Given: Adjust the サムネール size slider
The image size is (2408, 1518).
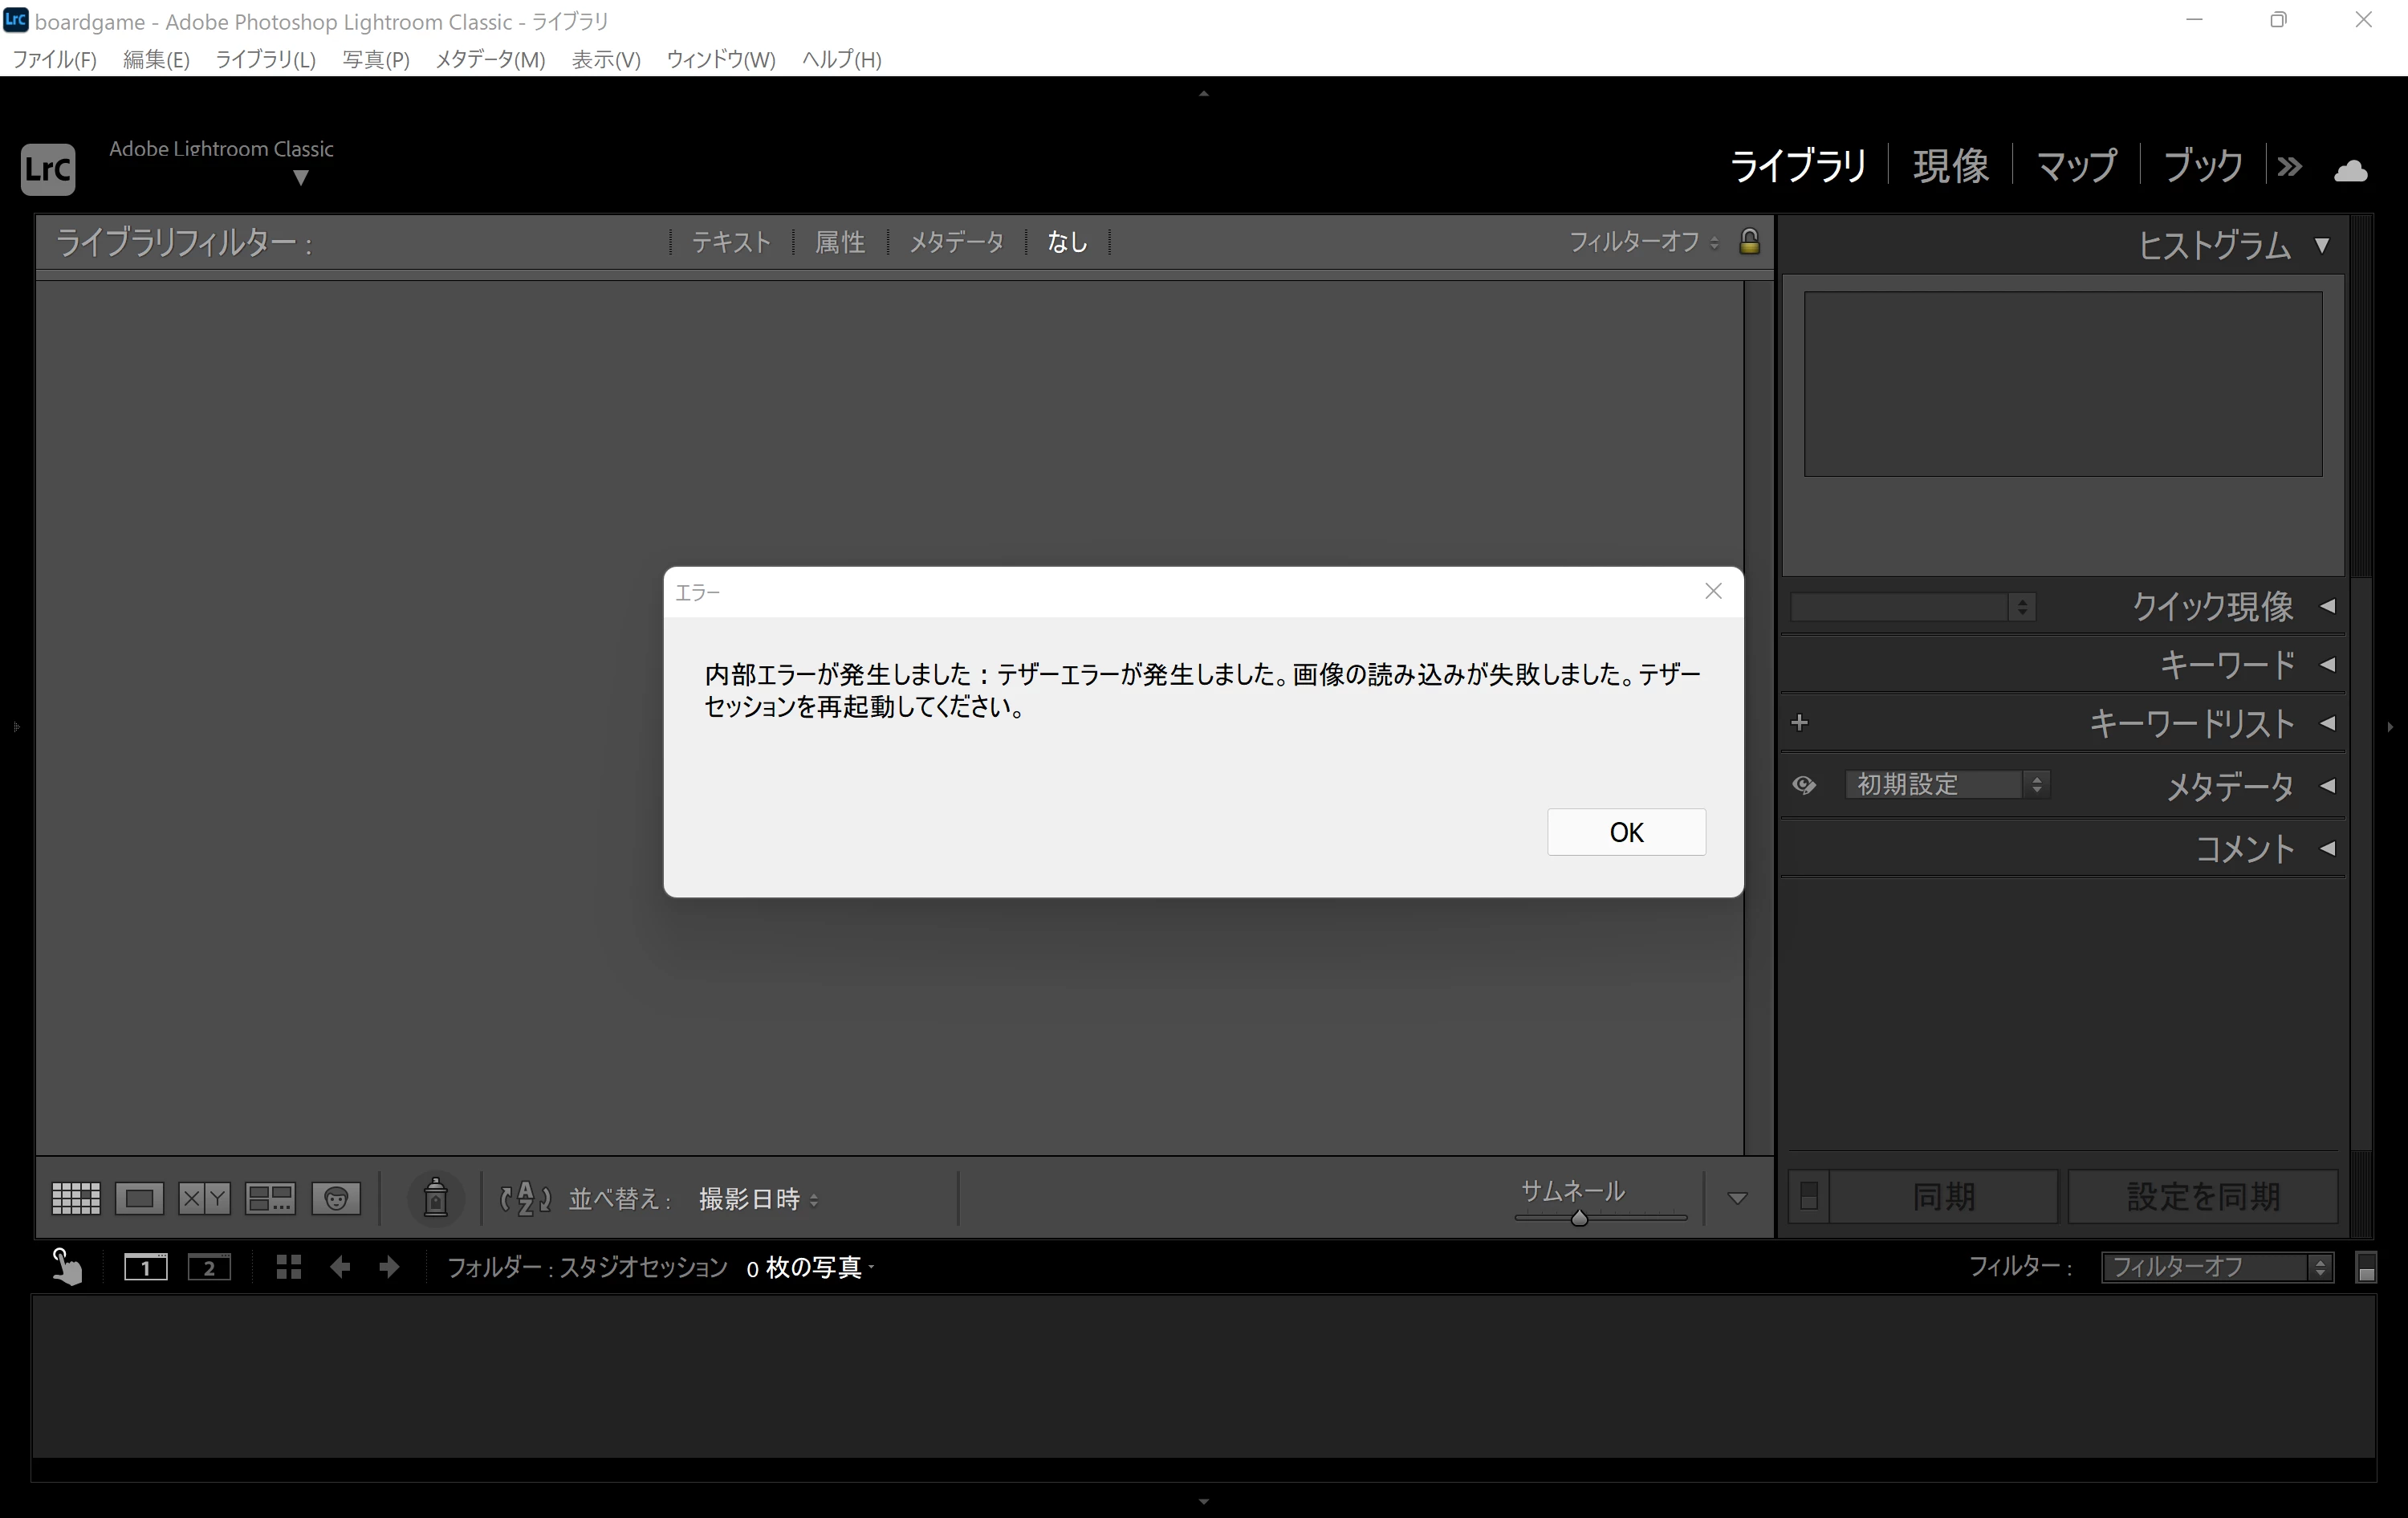Looking at the screenshot, I should [x=1579, y=1218].
